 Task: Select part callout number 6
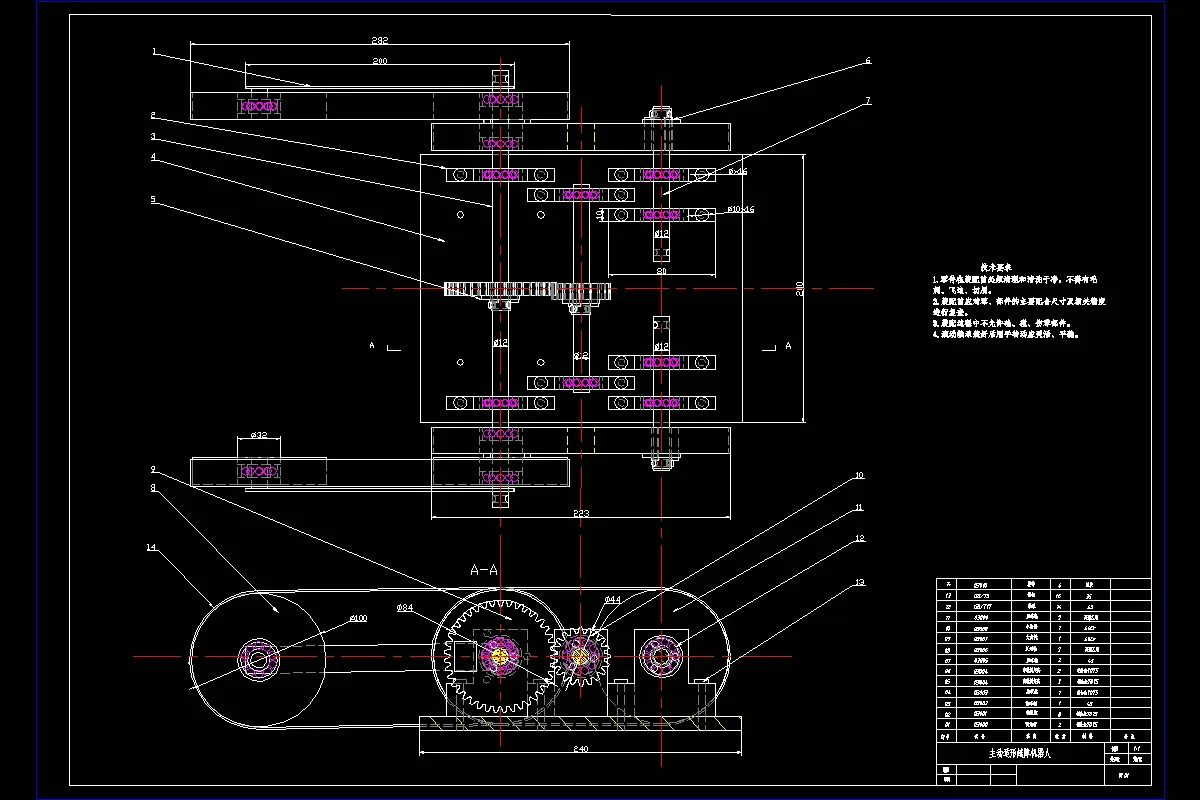coord(868,61)
